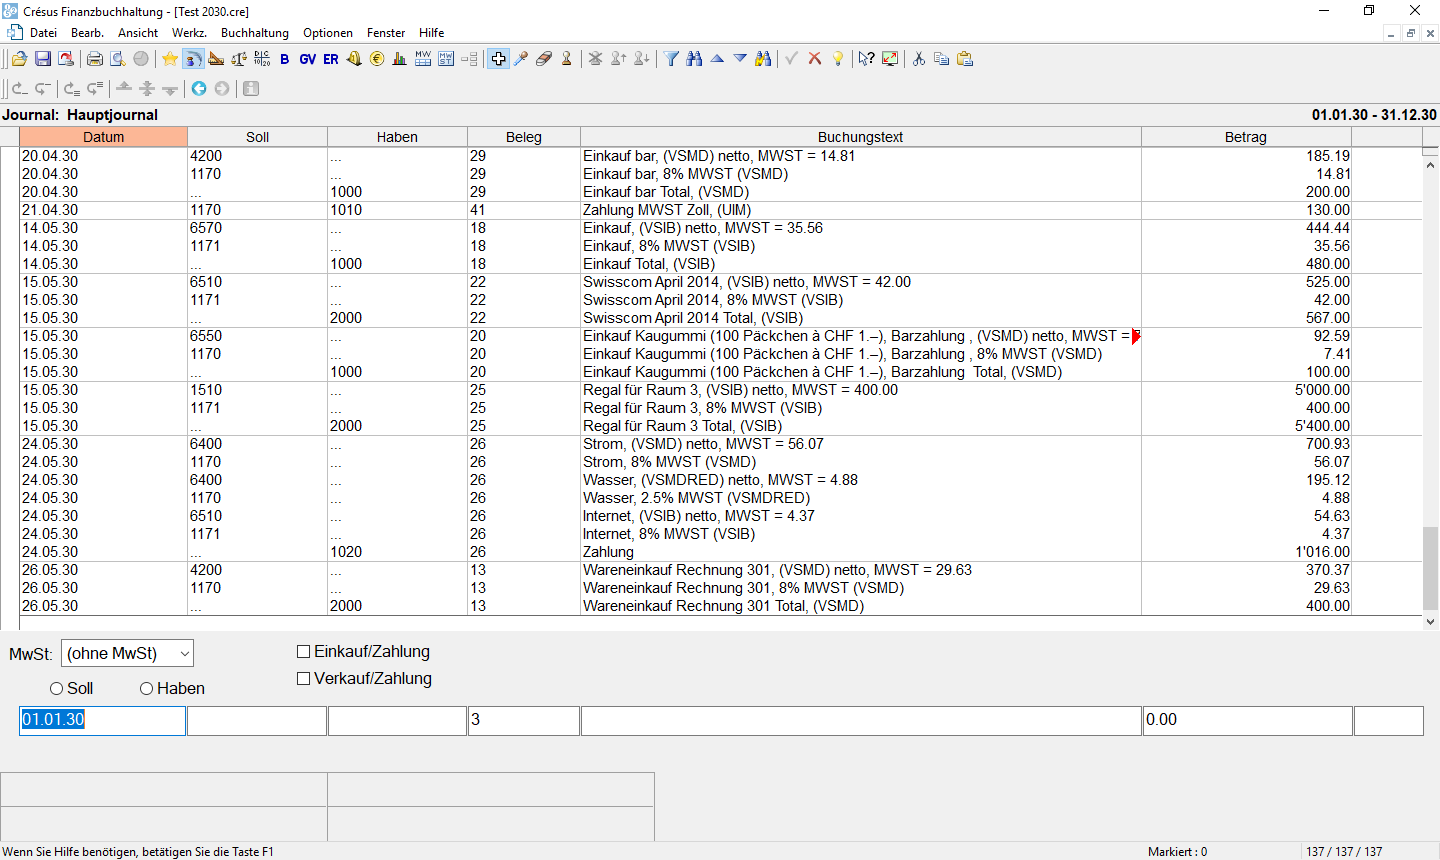Select the pipette dropper tool
Screen dimensions: 1440x860
521,59
